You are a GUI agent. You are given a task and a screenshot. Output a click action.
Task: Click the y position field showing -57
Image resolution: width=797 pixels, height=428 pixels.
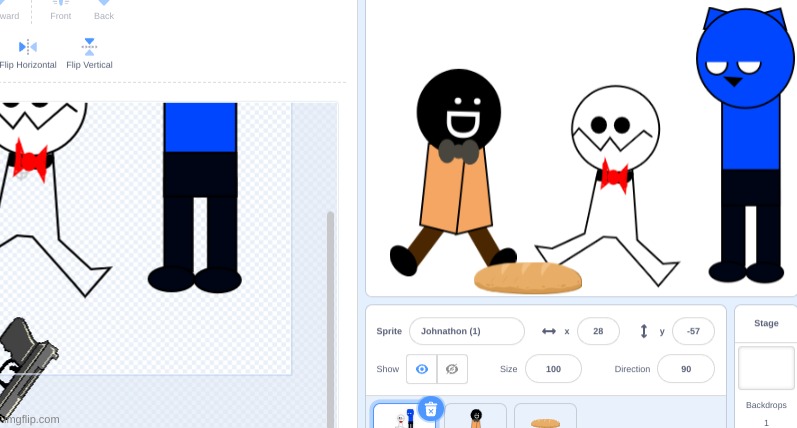coord(693,331)
